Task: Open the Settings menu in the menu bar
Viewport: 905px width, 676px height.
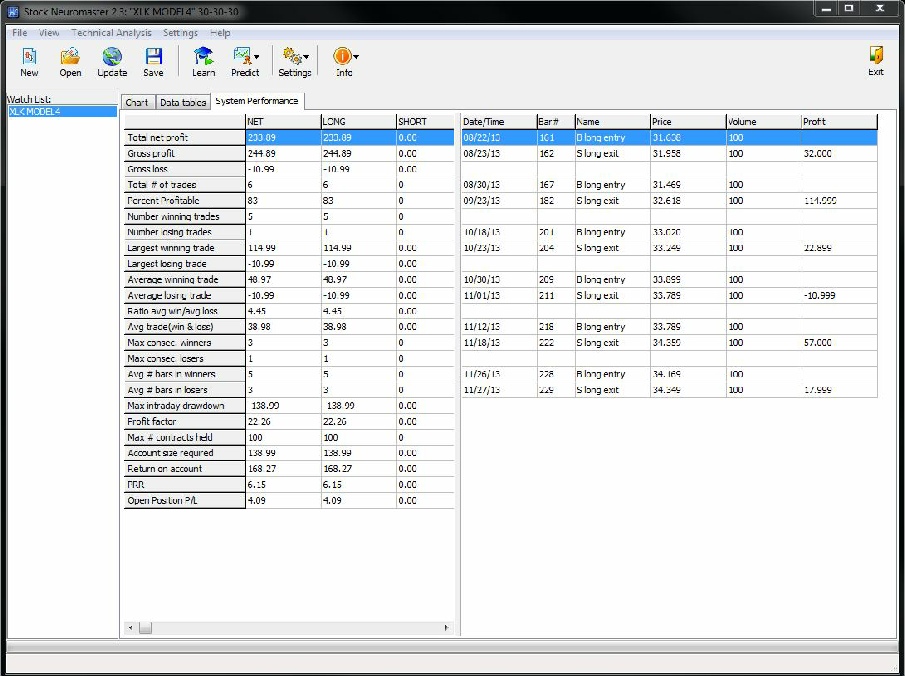Action: click(180, 33)
